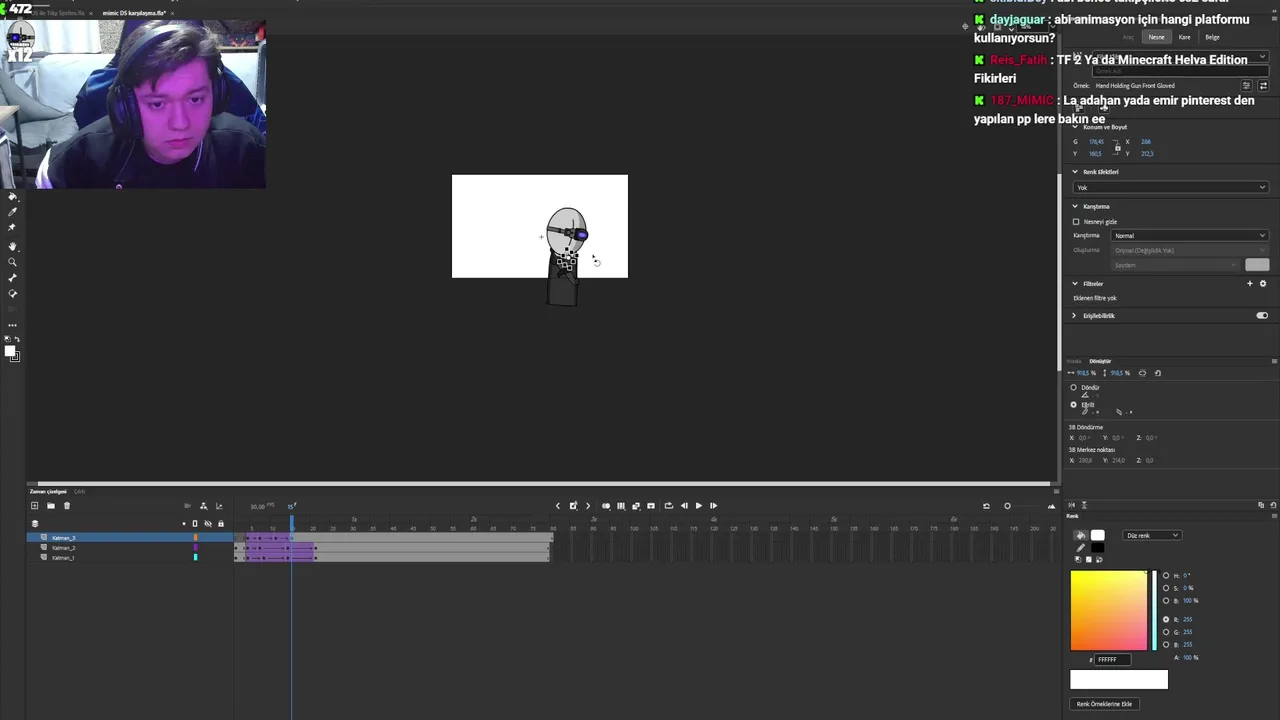Click the FFFFFF hex color field
1280x720 pixels.
click(1112, 660)
